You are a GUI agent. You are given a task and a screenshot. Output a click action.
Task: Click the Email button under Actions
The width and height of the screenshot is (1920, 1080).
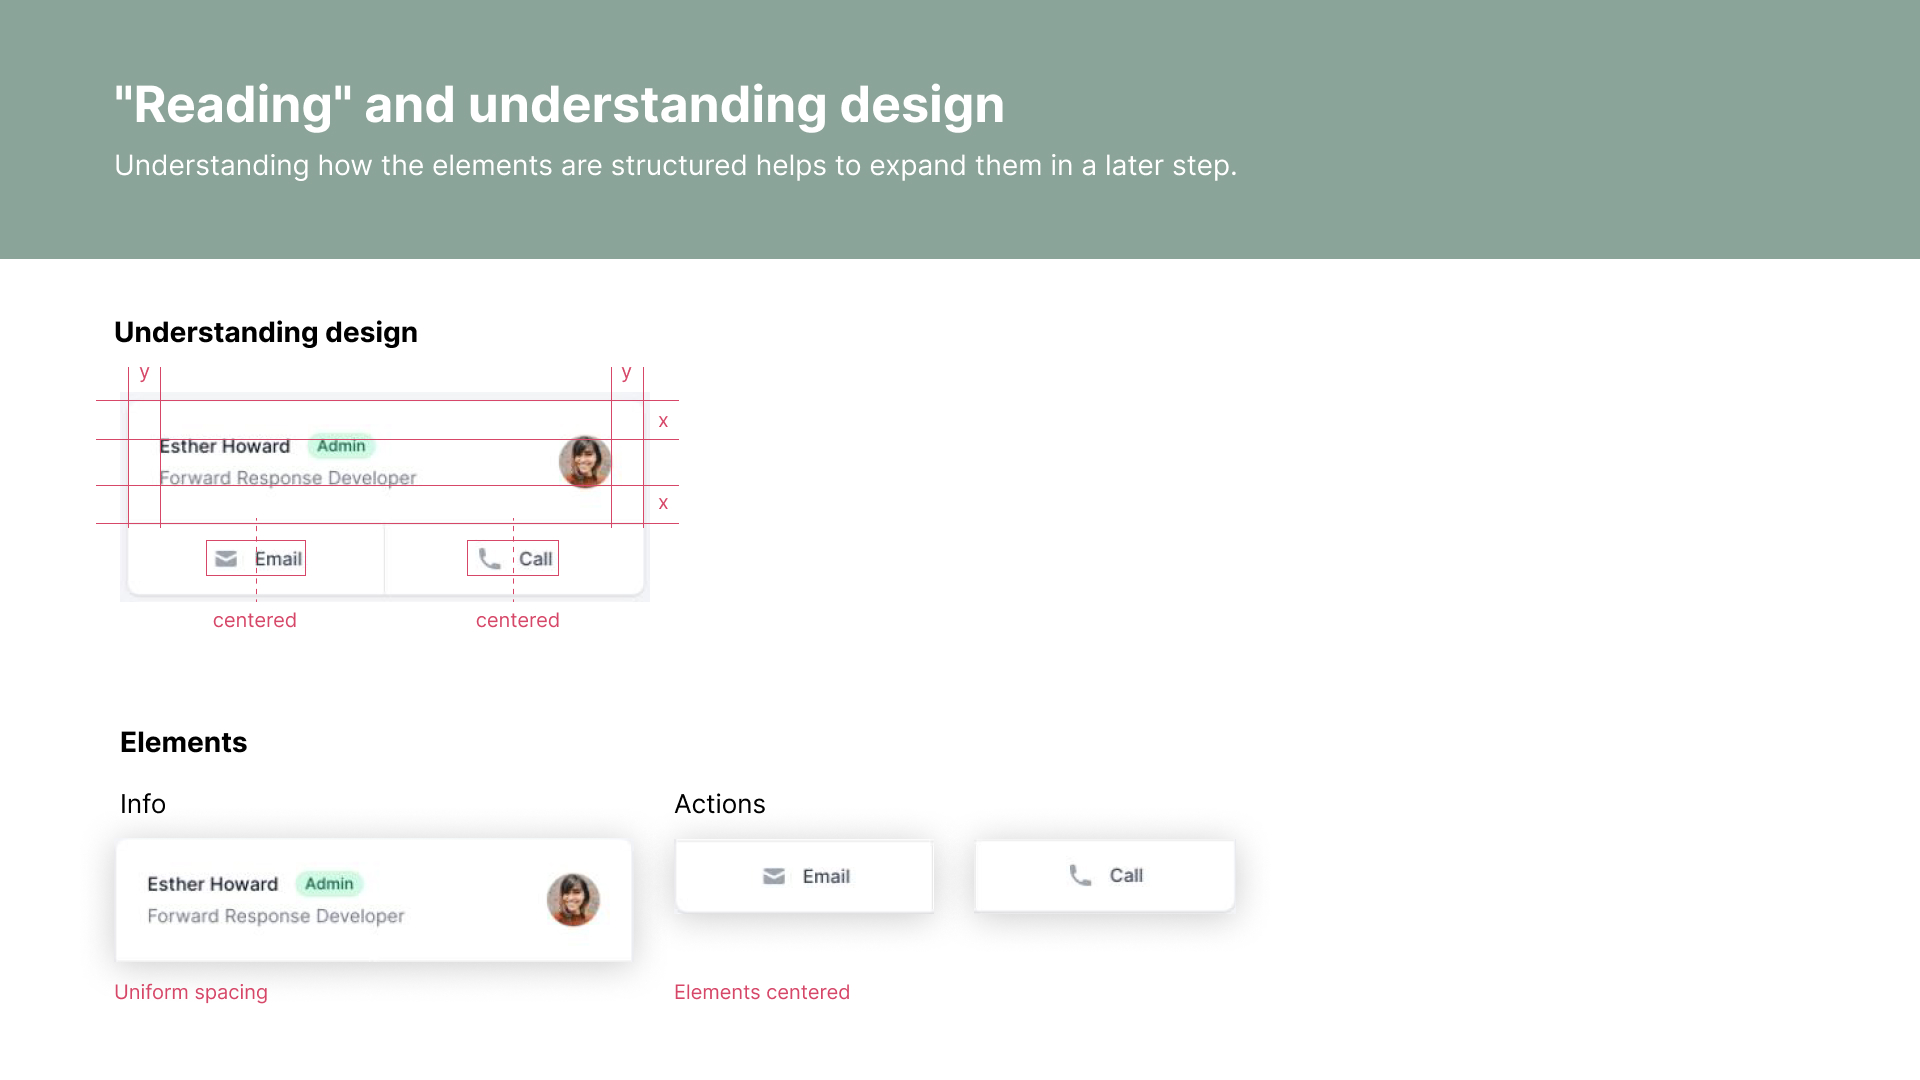804,876
